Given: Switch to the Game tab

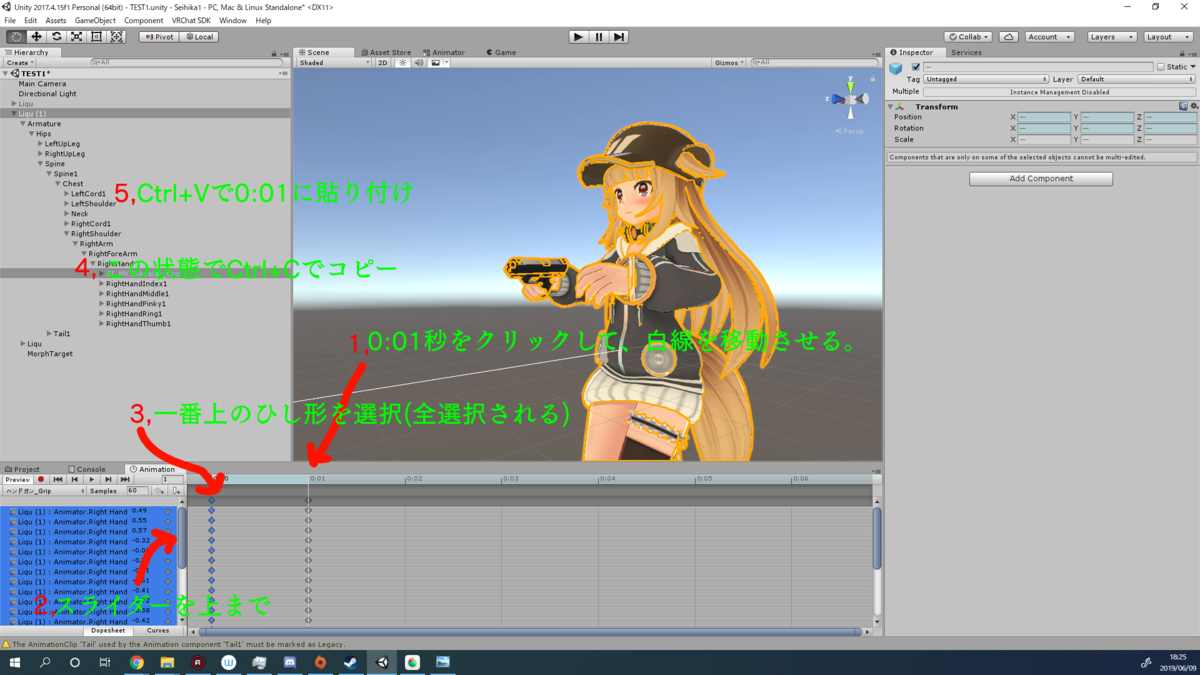Looking at the screenshot, I should click(x=500, y=52).
